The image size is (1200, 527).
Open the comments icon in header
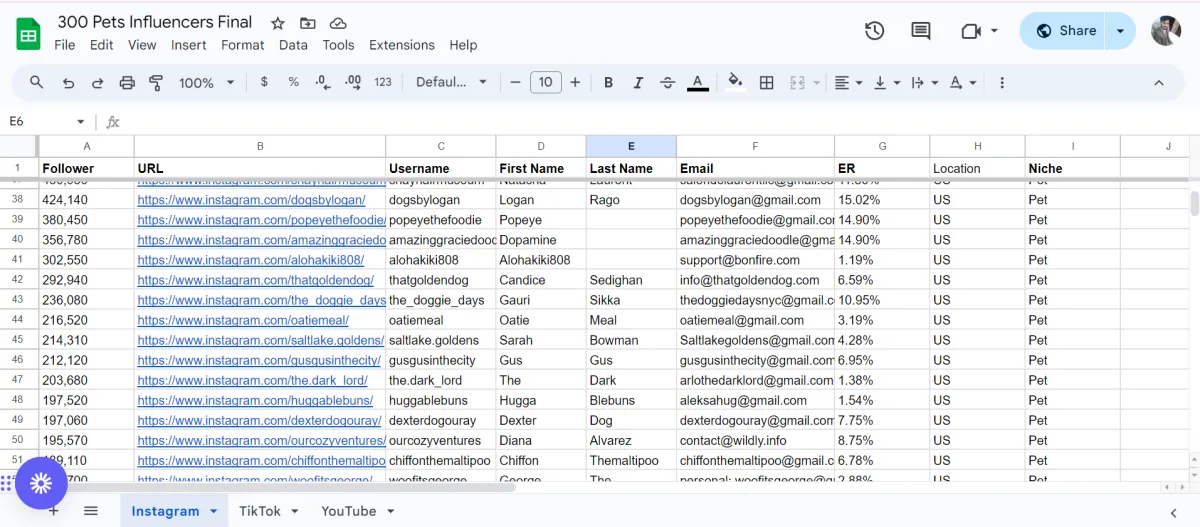pos(921,31)
